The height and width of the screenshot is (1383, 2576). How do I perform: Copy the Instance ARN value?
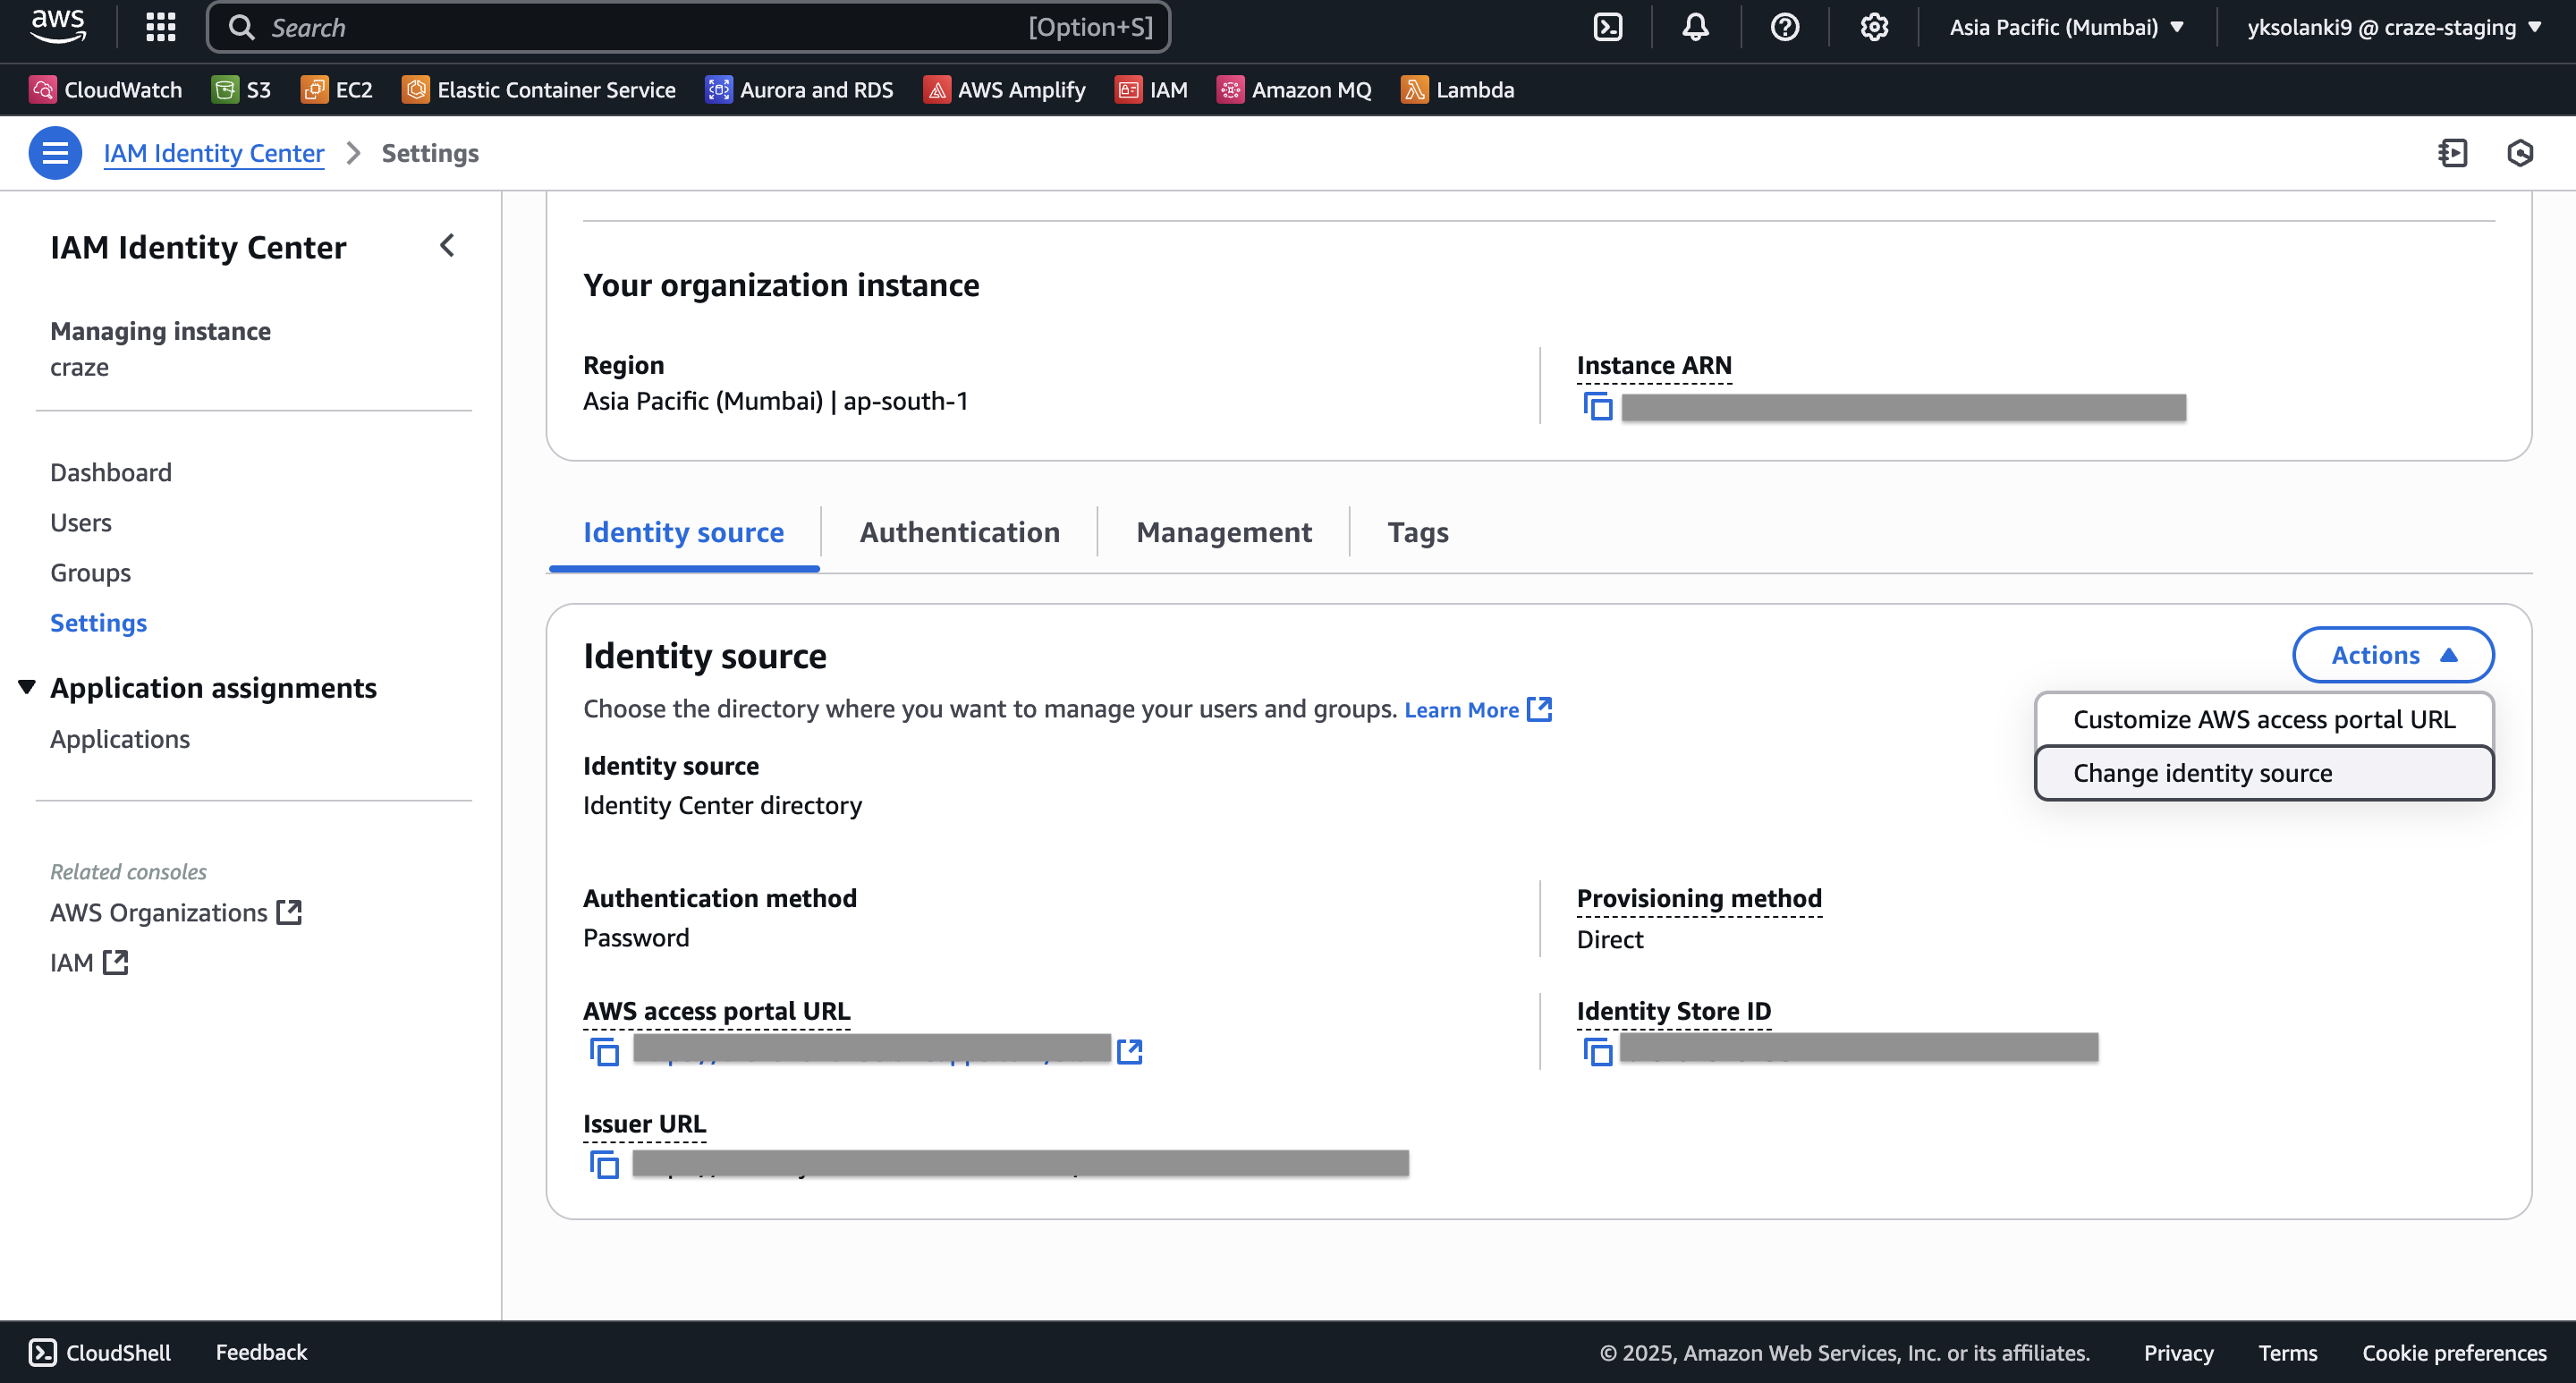(x=1598, y=407)
